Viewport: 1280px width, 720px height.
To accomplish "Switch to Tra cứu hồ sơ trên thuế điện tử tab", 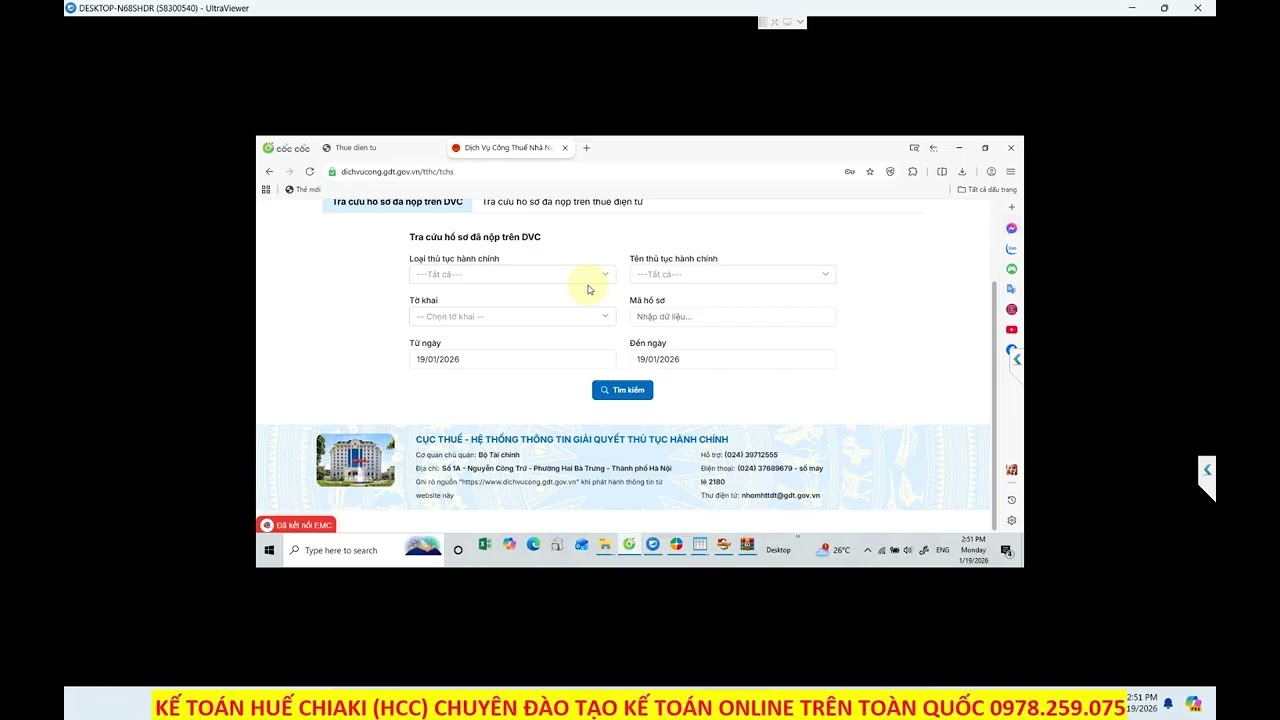I will tap(562, 203).
